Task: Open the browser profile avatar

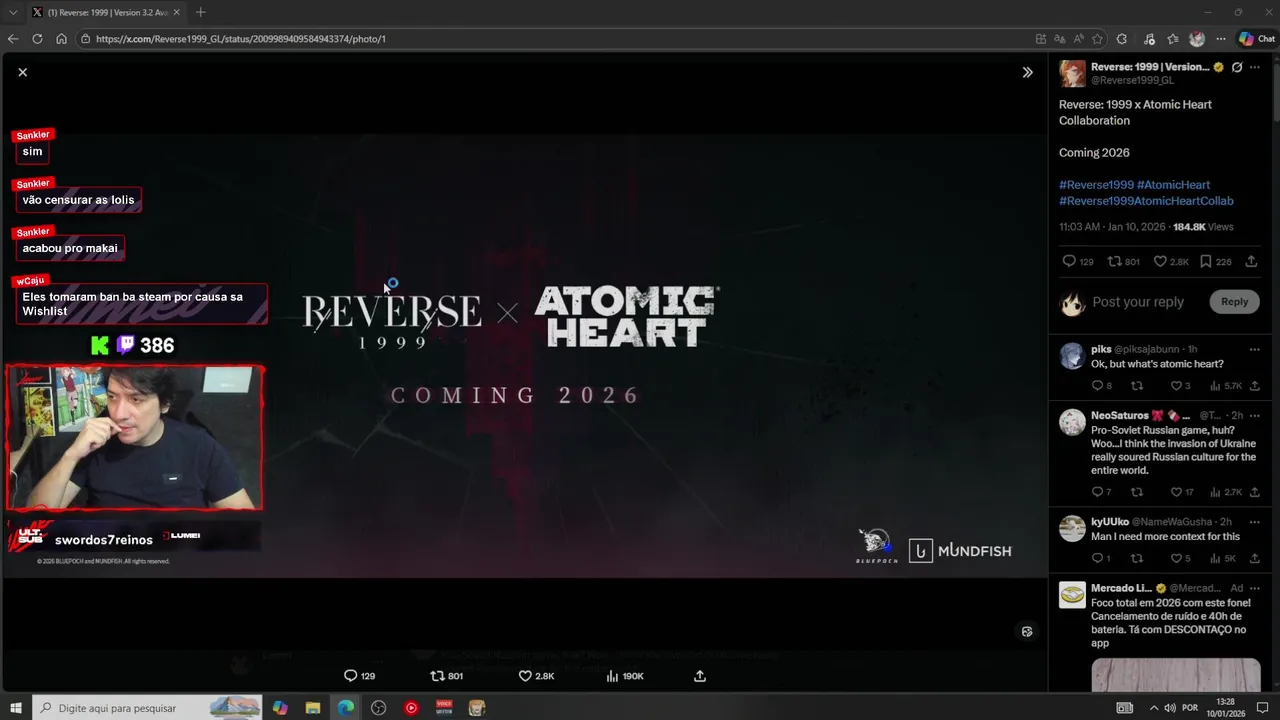Action: point(1197,39)
